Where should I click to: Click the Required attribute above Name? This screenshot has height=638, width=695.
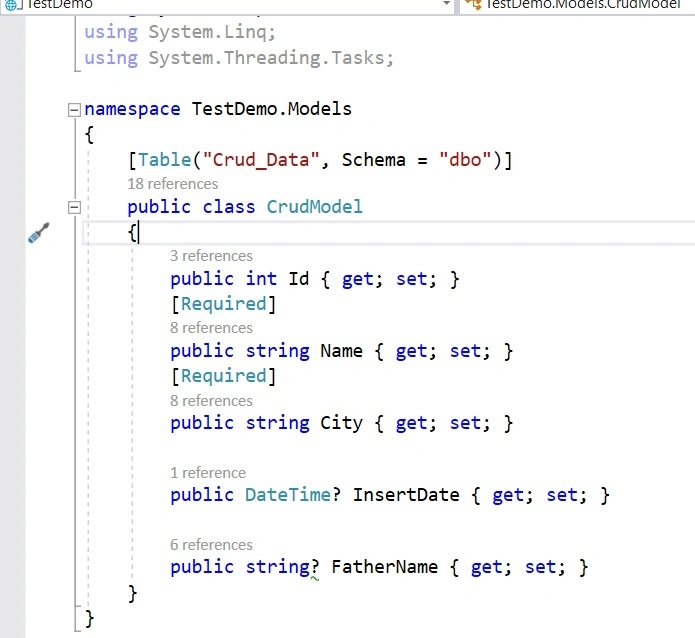[x=223, y=304]
